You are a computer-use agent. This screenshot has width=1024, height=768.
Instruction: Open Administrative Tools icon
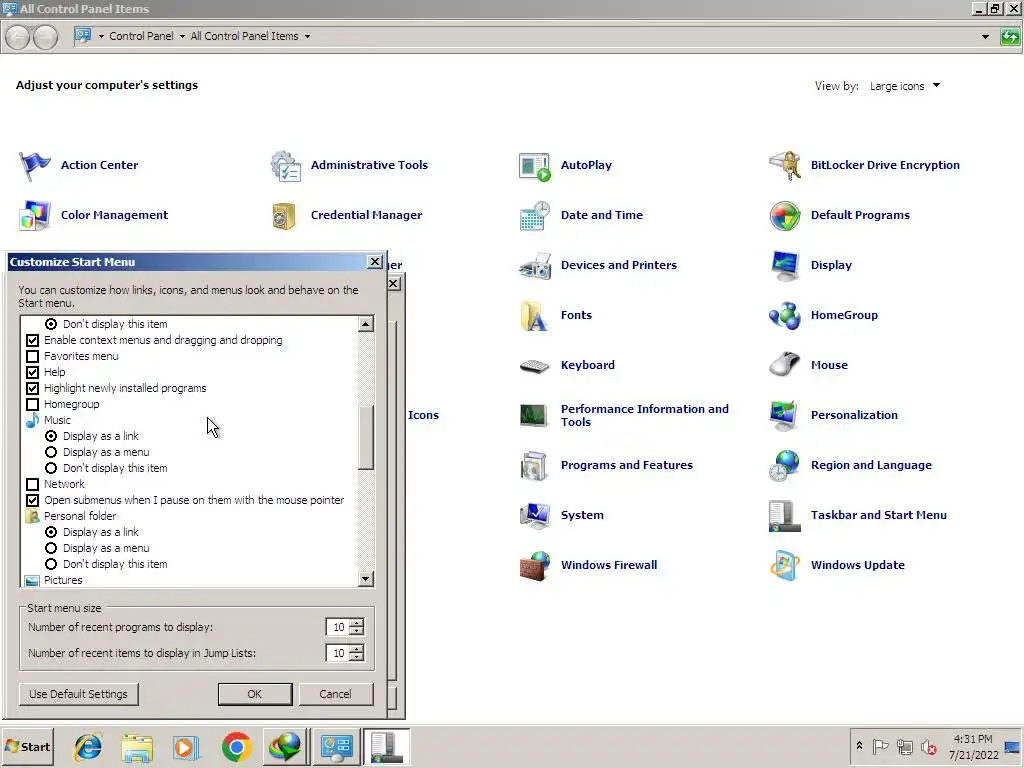285,165
